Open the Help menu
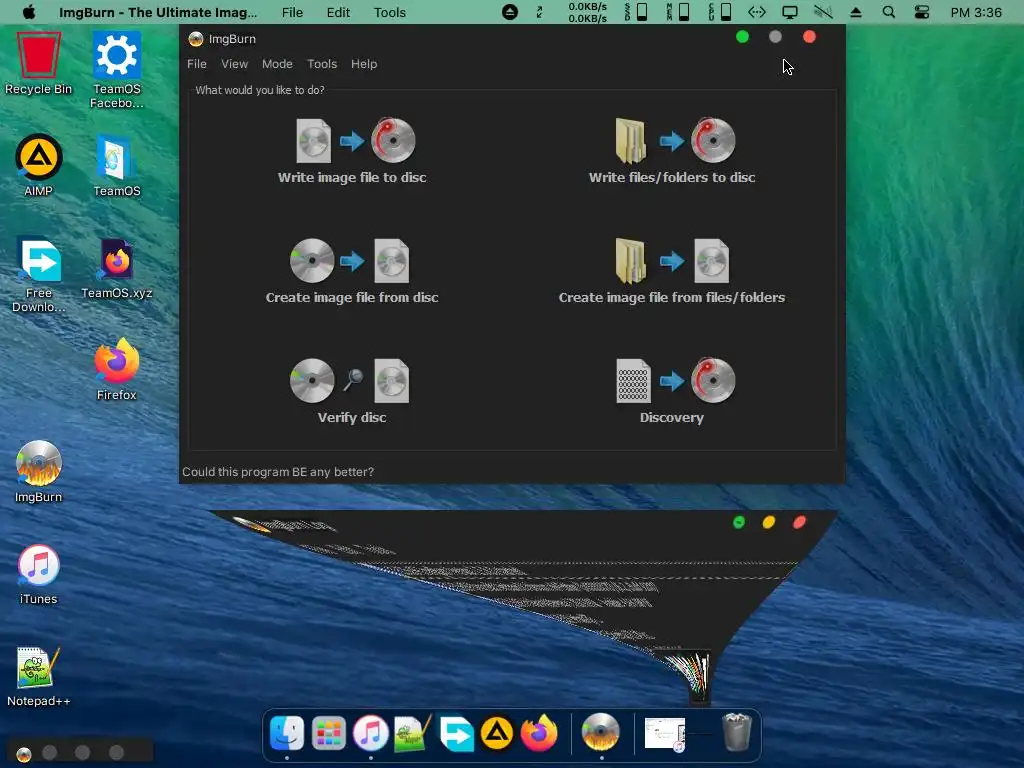Viewport: 1024px width, 768px height. click(364, 64)
